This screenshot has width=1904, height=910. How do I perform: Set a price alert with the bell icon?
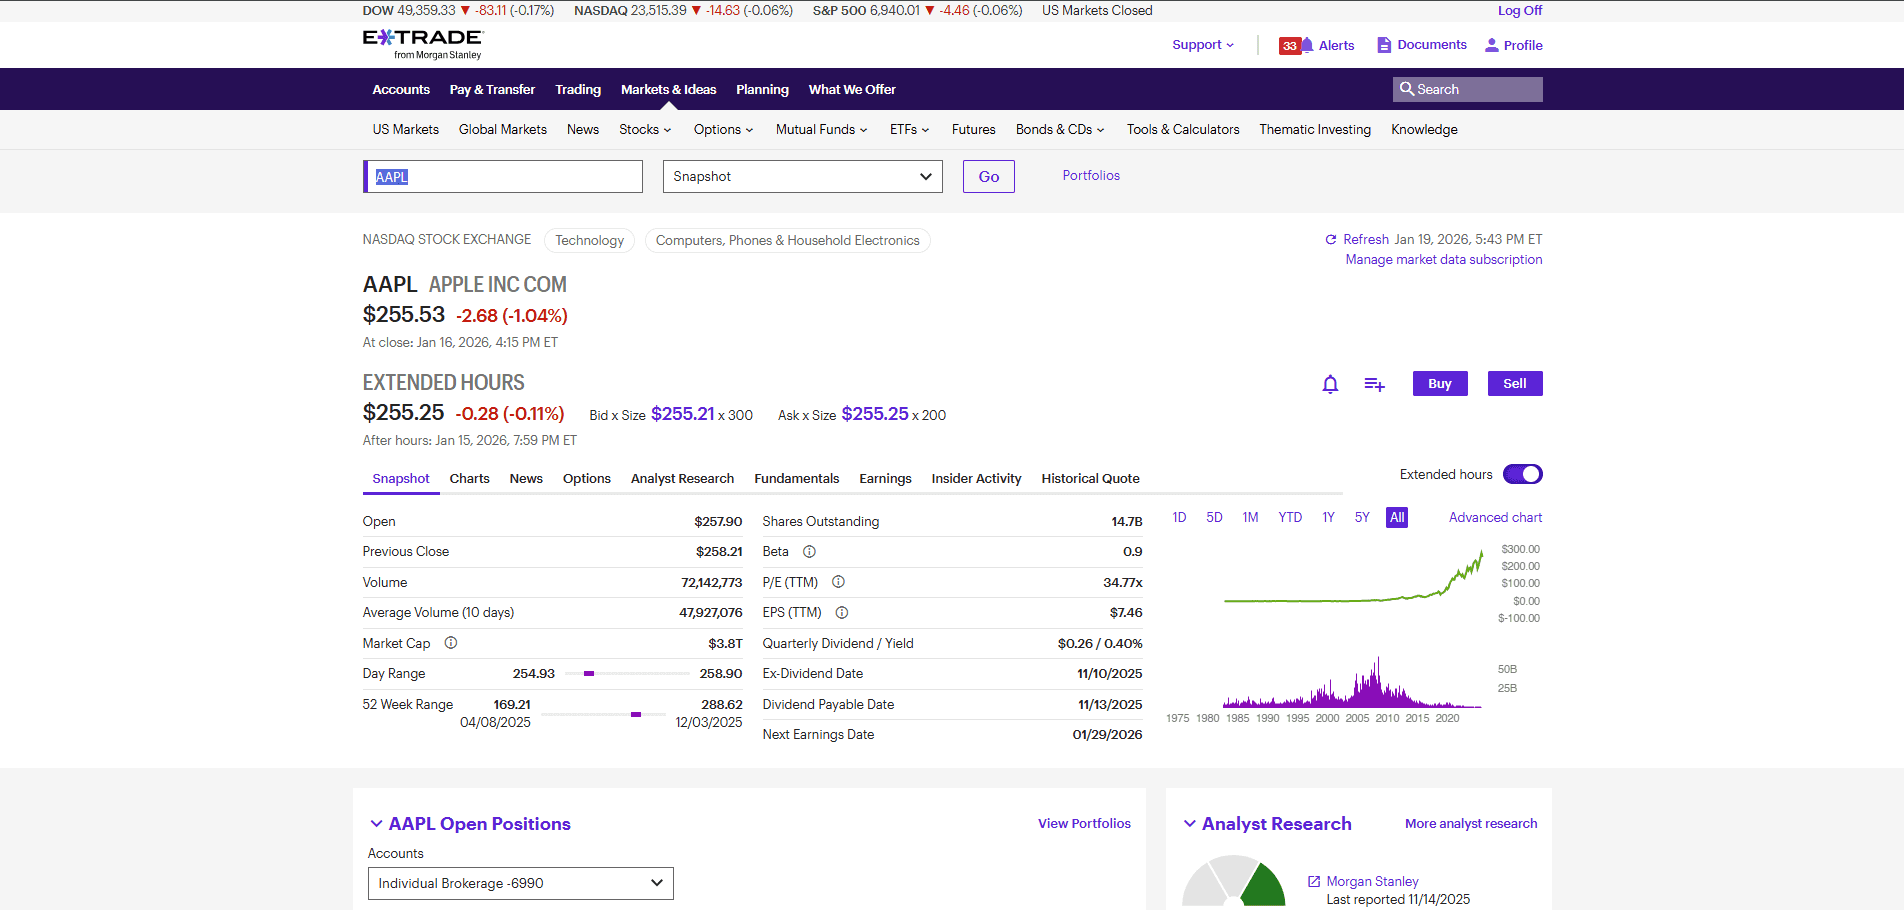tap(1330, 384)
